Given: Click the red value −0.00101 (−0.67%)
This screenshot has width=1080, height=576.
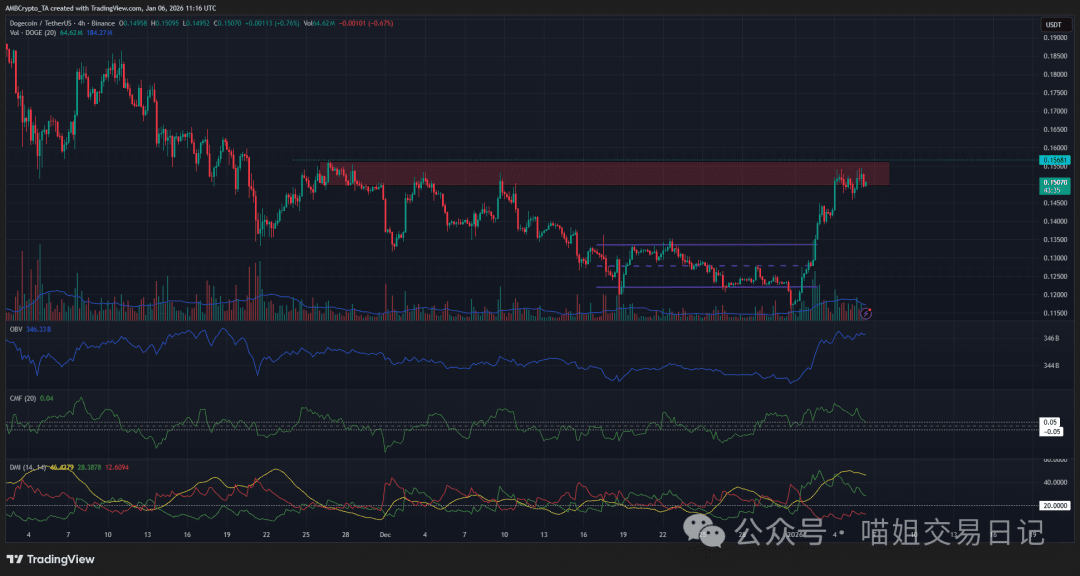Looking at the screenshot, I should pyautogui.click(x=366, y=23).
